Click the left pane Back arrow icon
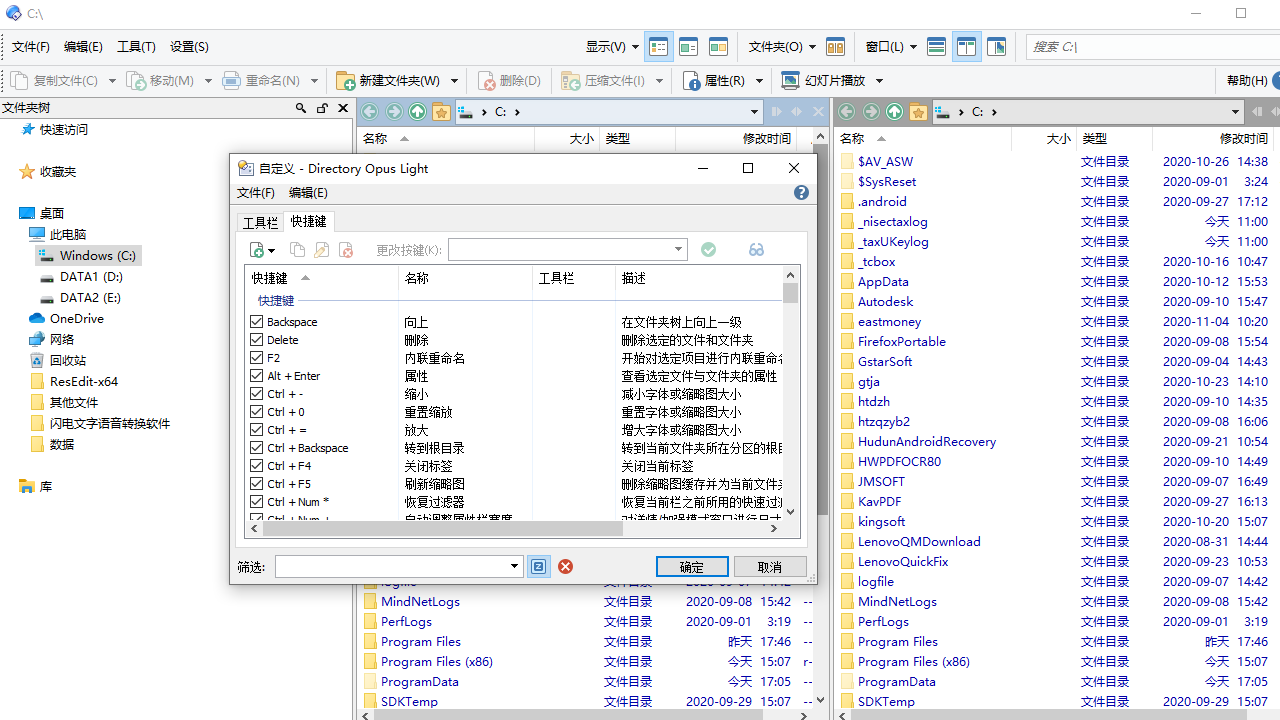 [370, 112]
